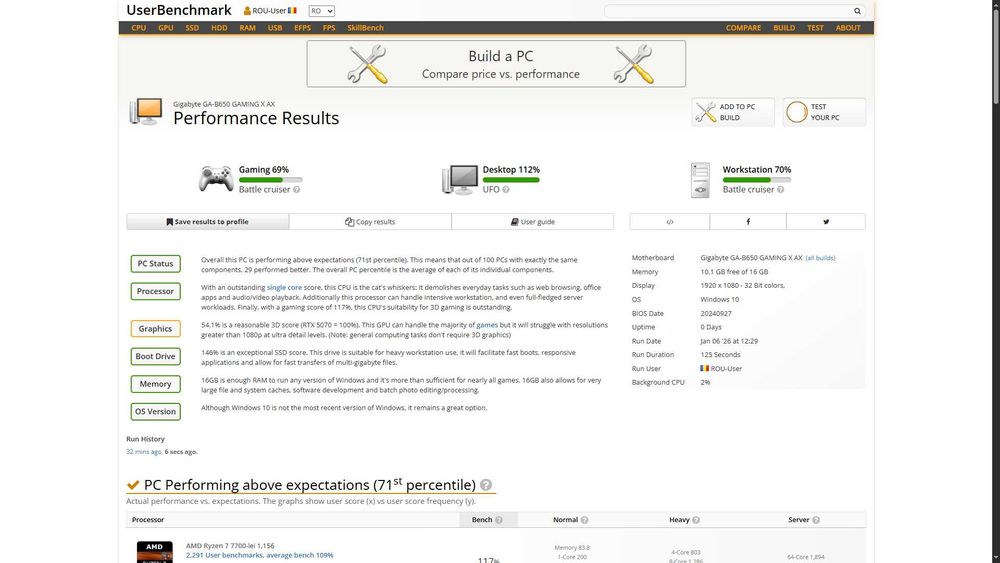
Task: Open the single core link
Action: pyautogui.click(x=284, y=288)
